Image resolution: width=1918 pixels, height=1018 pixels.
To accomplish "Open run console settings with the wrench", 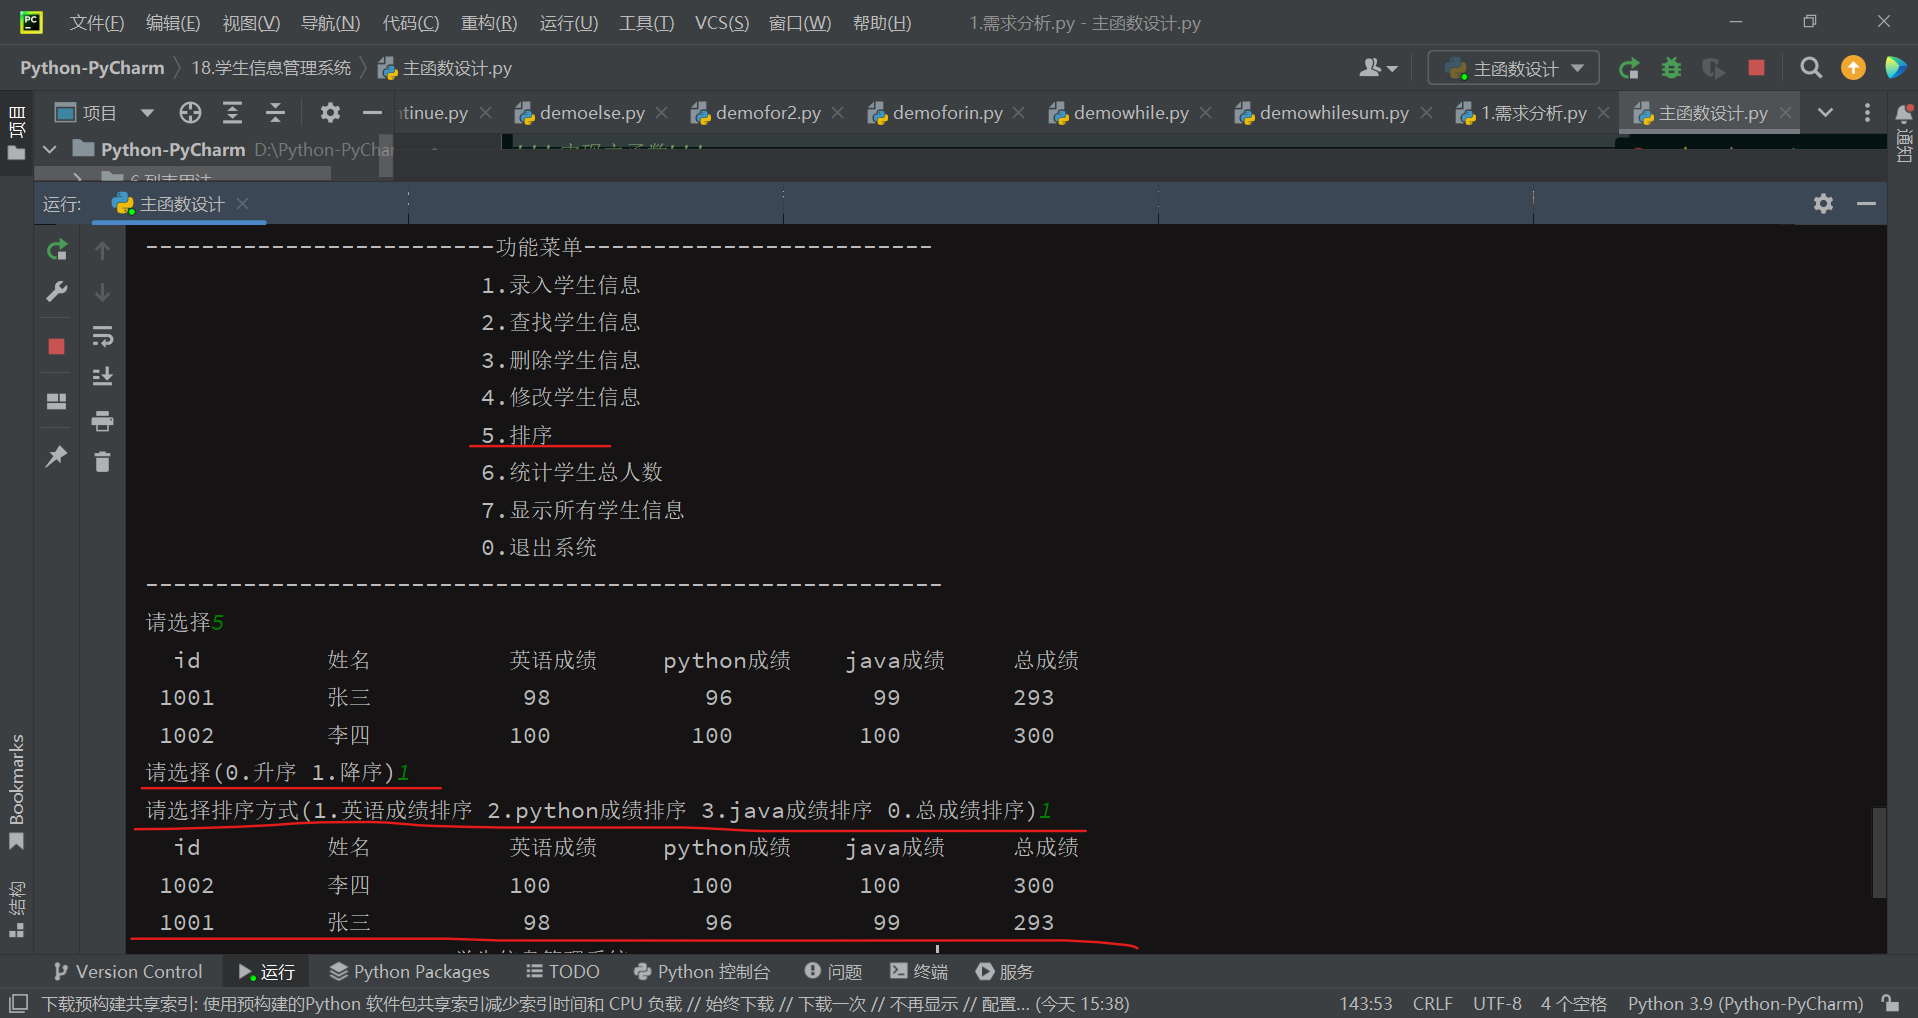I will (x=57, y=292).
